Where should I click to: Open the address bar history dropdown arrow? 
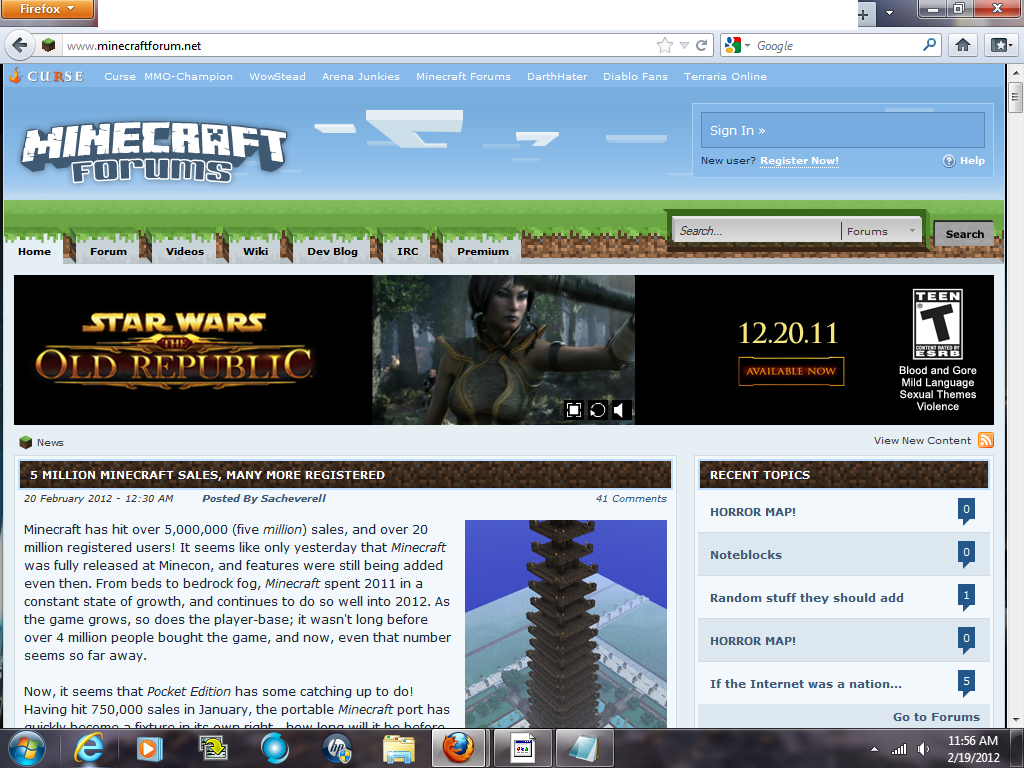[x=684, y=45]
